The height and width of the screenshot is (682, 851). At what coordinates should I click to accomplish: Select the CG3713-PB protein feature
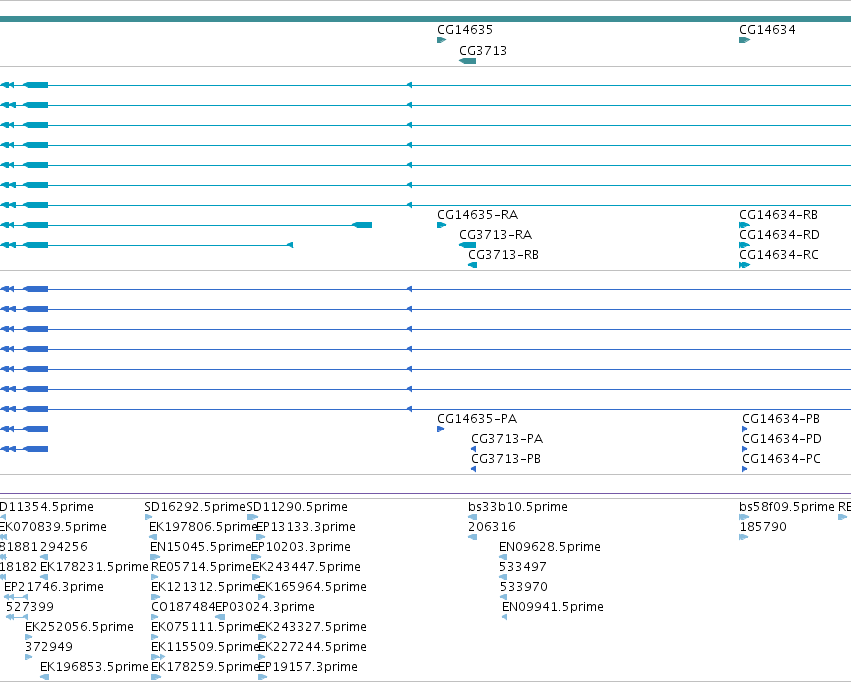pos(474,469)
